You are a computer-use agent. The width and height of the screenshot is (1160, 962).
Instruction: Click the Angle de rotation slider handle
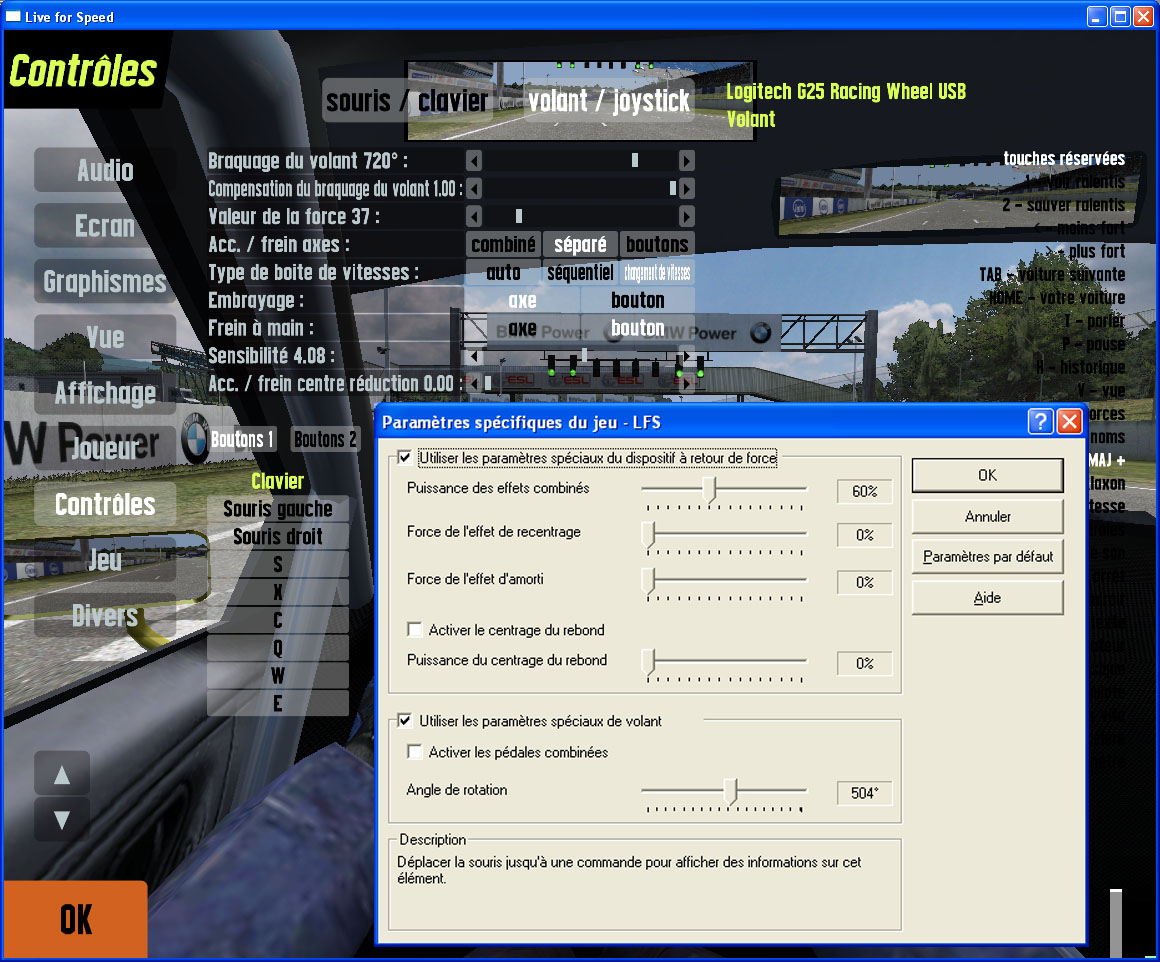tap(731, 791)
